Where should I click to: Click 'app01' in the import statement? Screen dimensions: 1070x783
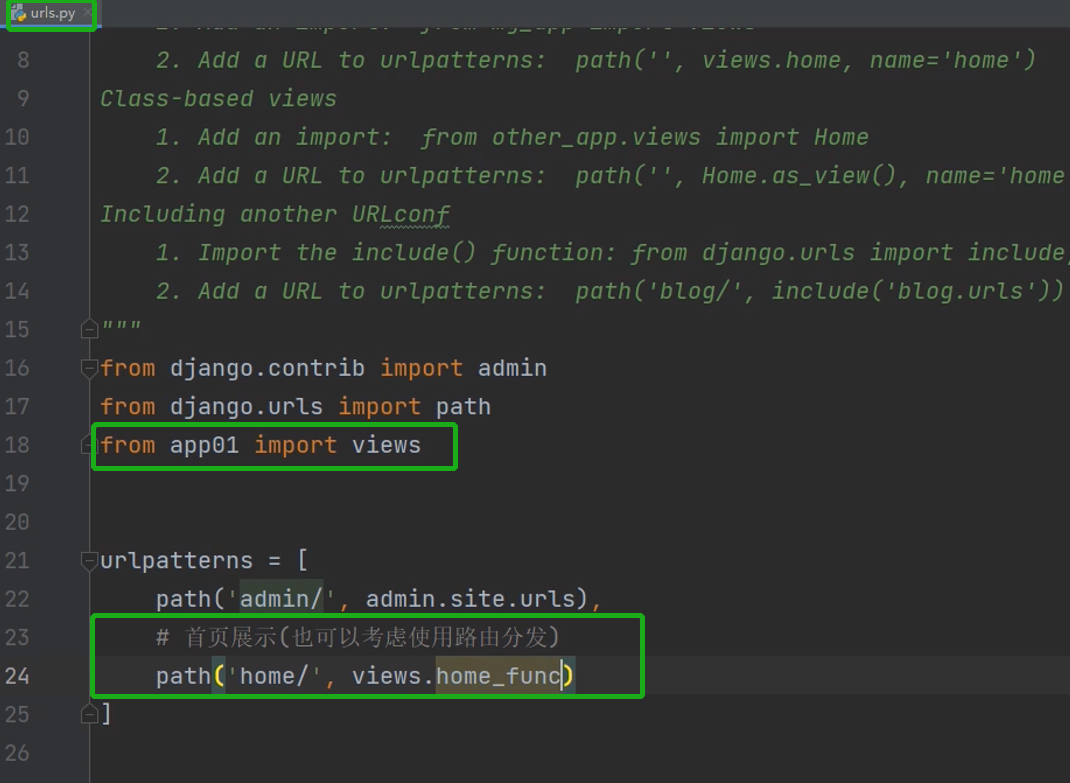[x=204, y=445]
